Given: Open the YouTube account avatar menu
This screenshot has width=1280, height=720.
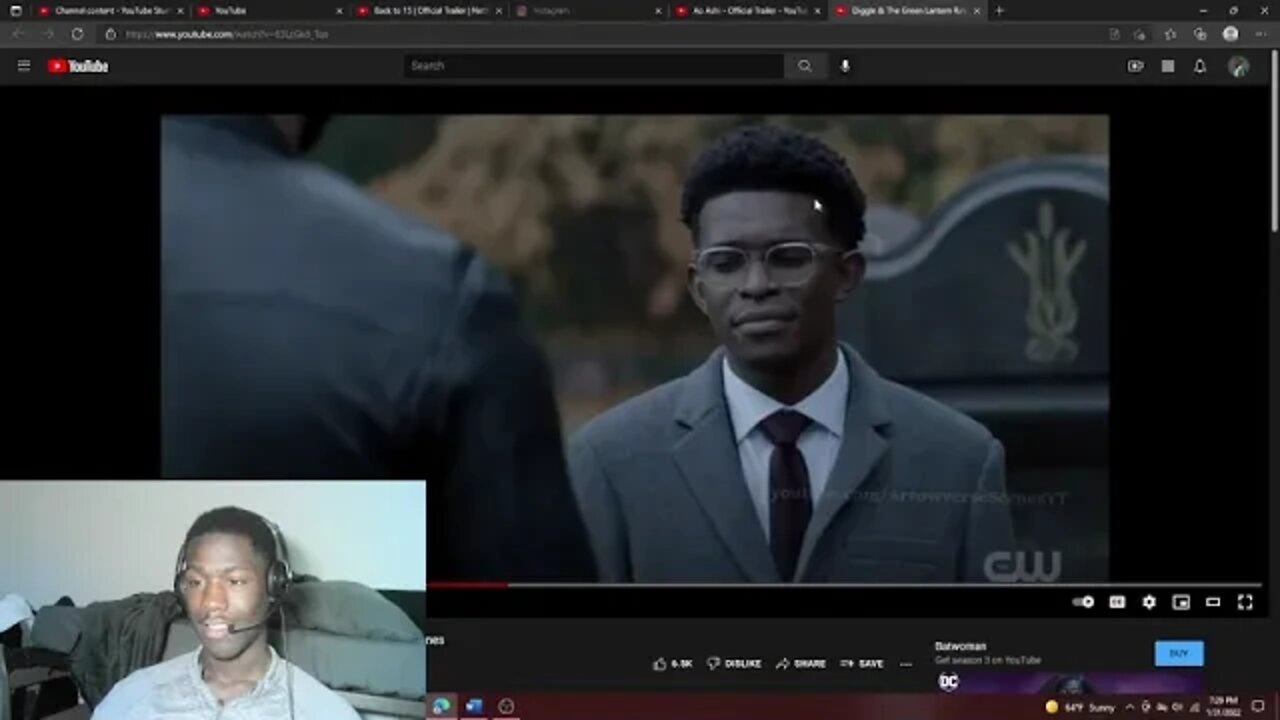Looking at the screenshot, I should [x=1239, y=66].
